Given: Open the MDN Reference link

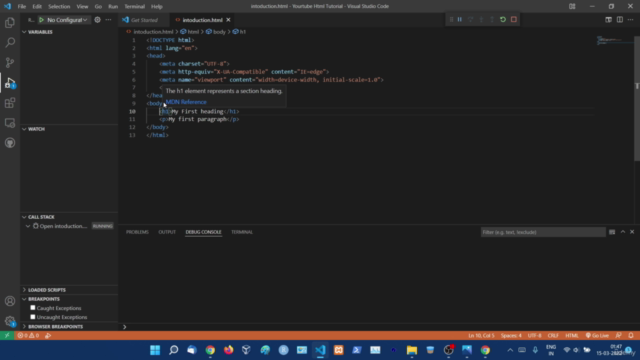Looking at the screenshot, I should [x=186, y=102].
